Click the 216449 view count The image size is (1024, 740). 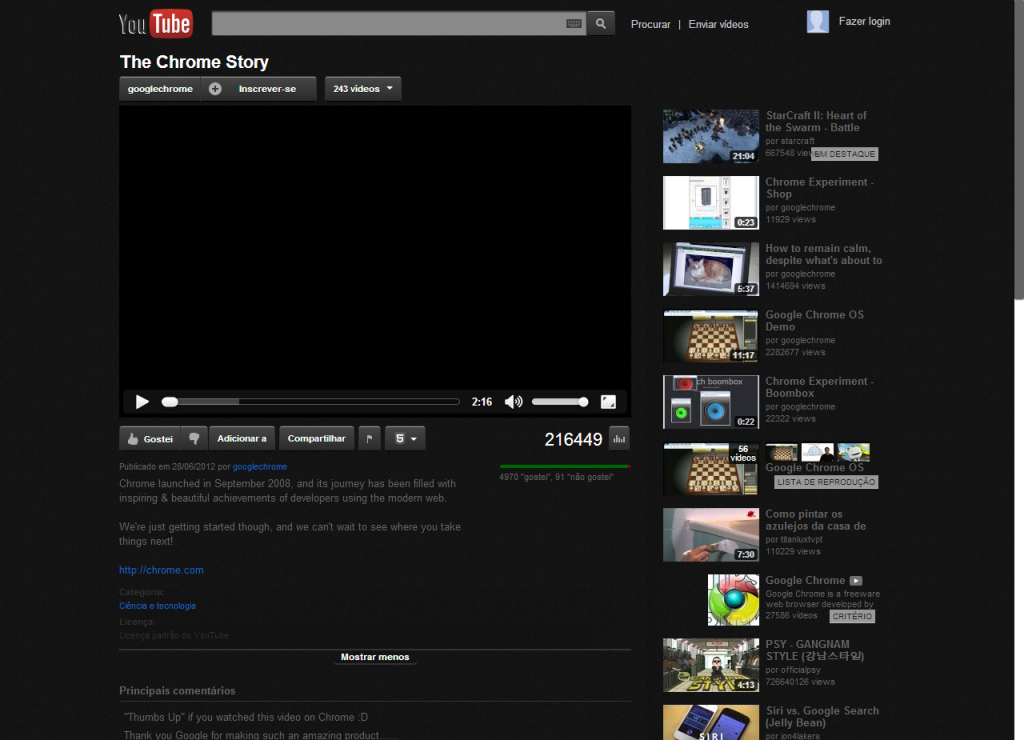point(573,440)
